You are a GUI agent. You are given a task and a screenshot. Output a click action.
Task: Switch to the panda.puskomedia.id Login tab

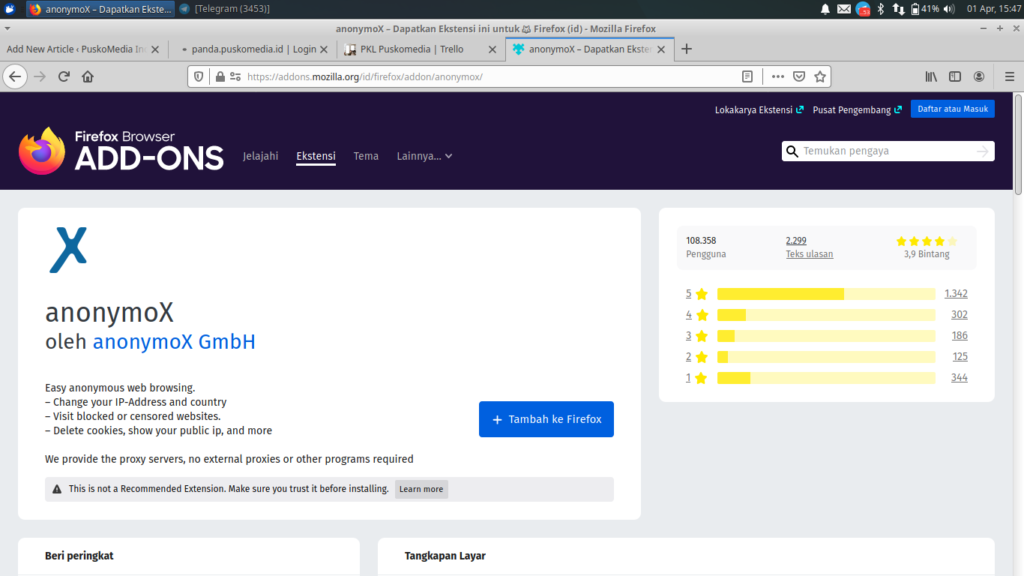(x=249, y=49)
